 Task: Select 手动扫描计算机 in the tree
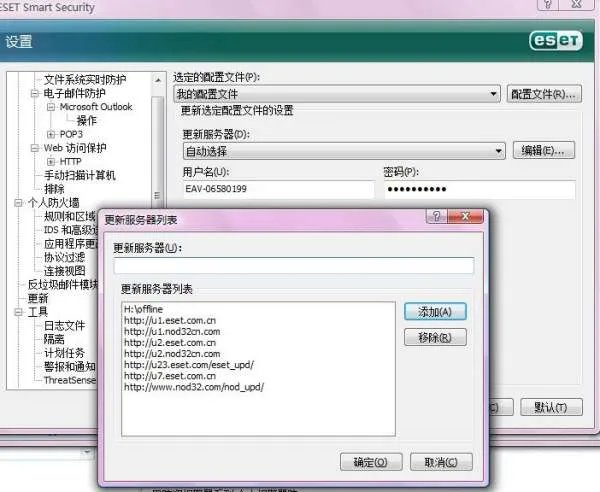[x=80, y=175]
